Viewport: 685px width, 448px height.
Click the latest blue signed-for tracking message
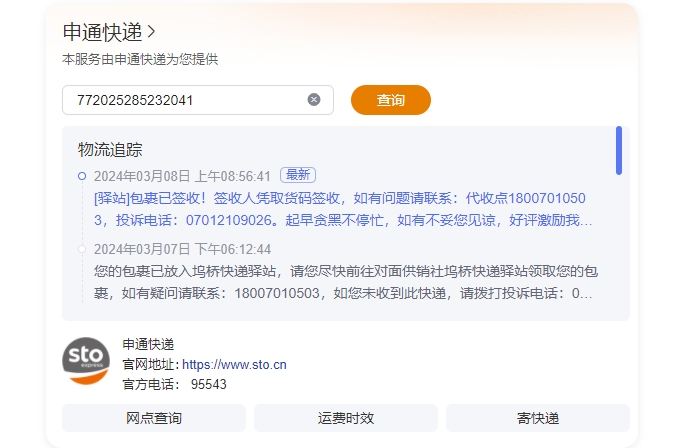[x=343, y=209]
